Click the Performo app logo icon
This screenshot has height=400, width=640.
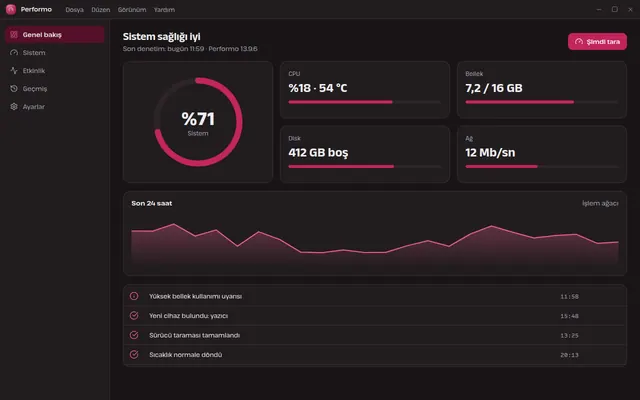tap(11, 9)
